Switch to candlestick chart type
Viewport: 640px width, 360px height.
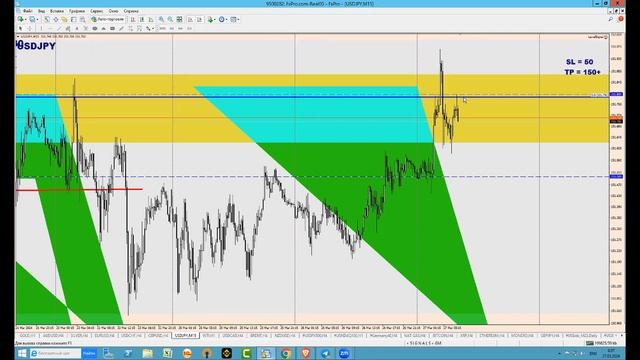coord(142,20)
